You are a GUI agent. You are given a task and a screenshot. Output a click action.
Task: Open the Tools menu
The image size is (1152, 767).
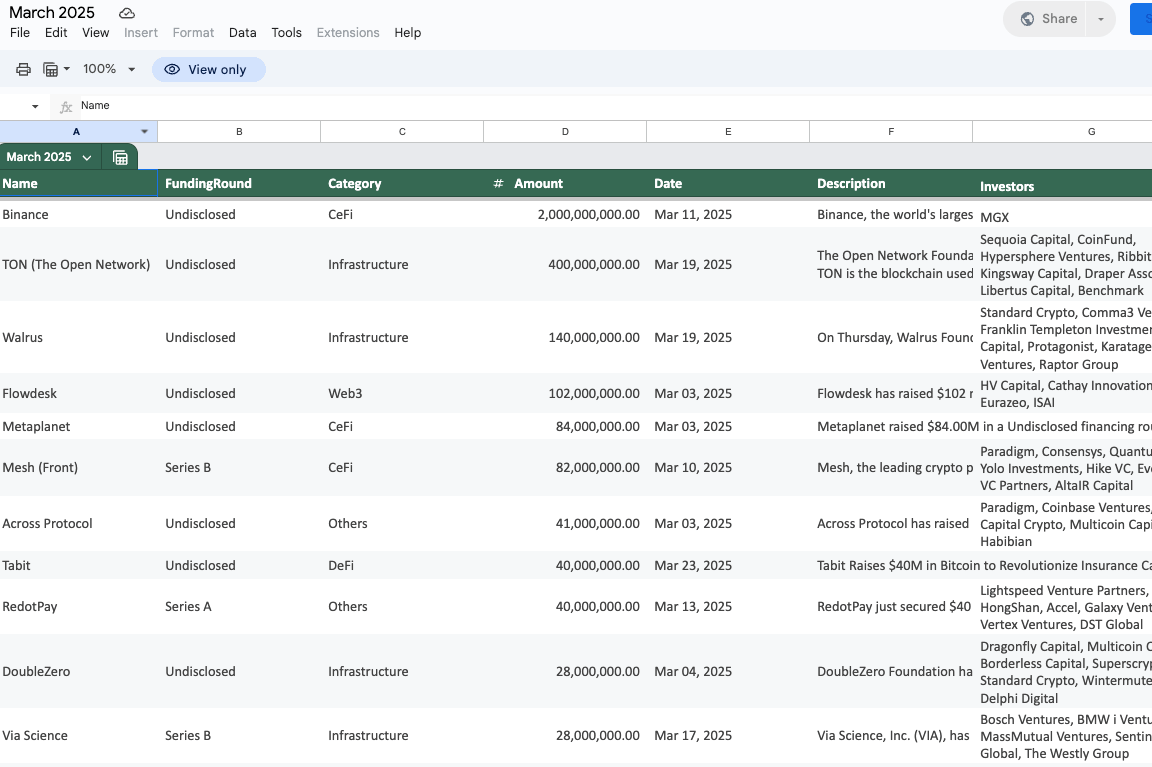(x=287, y=32)
